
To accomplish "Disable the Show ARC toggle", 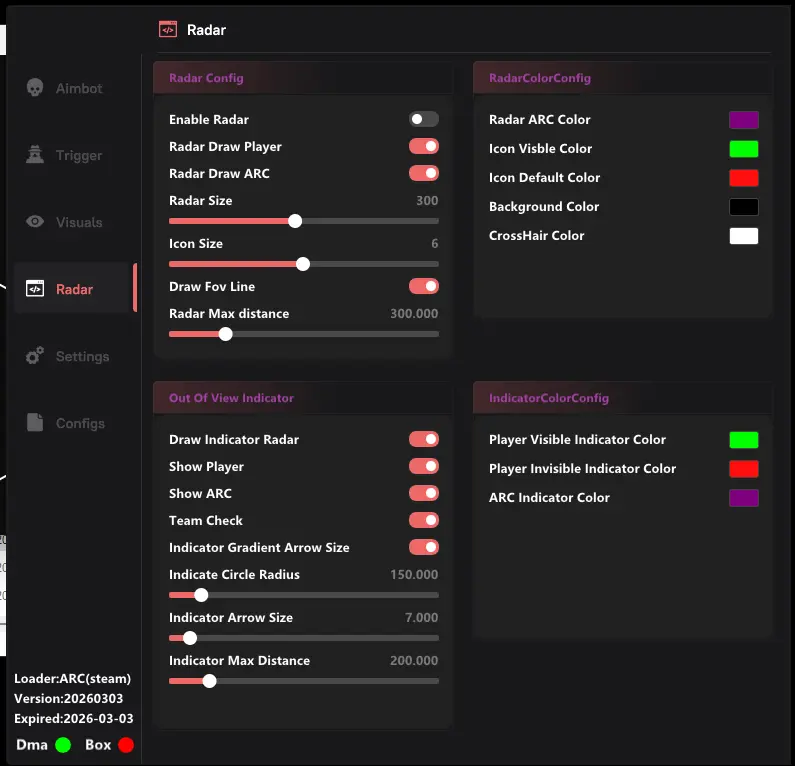I will coord(424,493).
